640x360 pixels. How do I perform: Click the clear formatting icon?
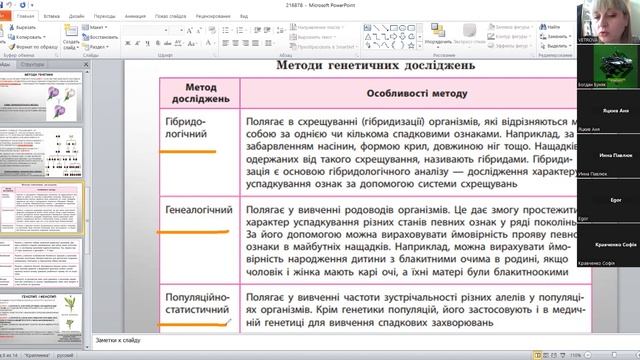212,30
